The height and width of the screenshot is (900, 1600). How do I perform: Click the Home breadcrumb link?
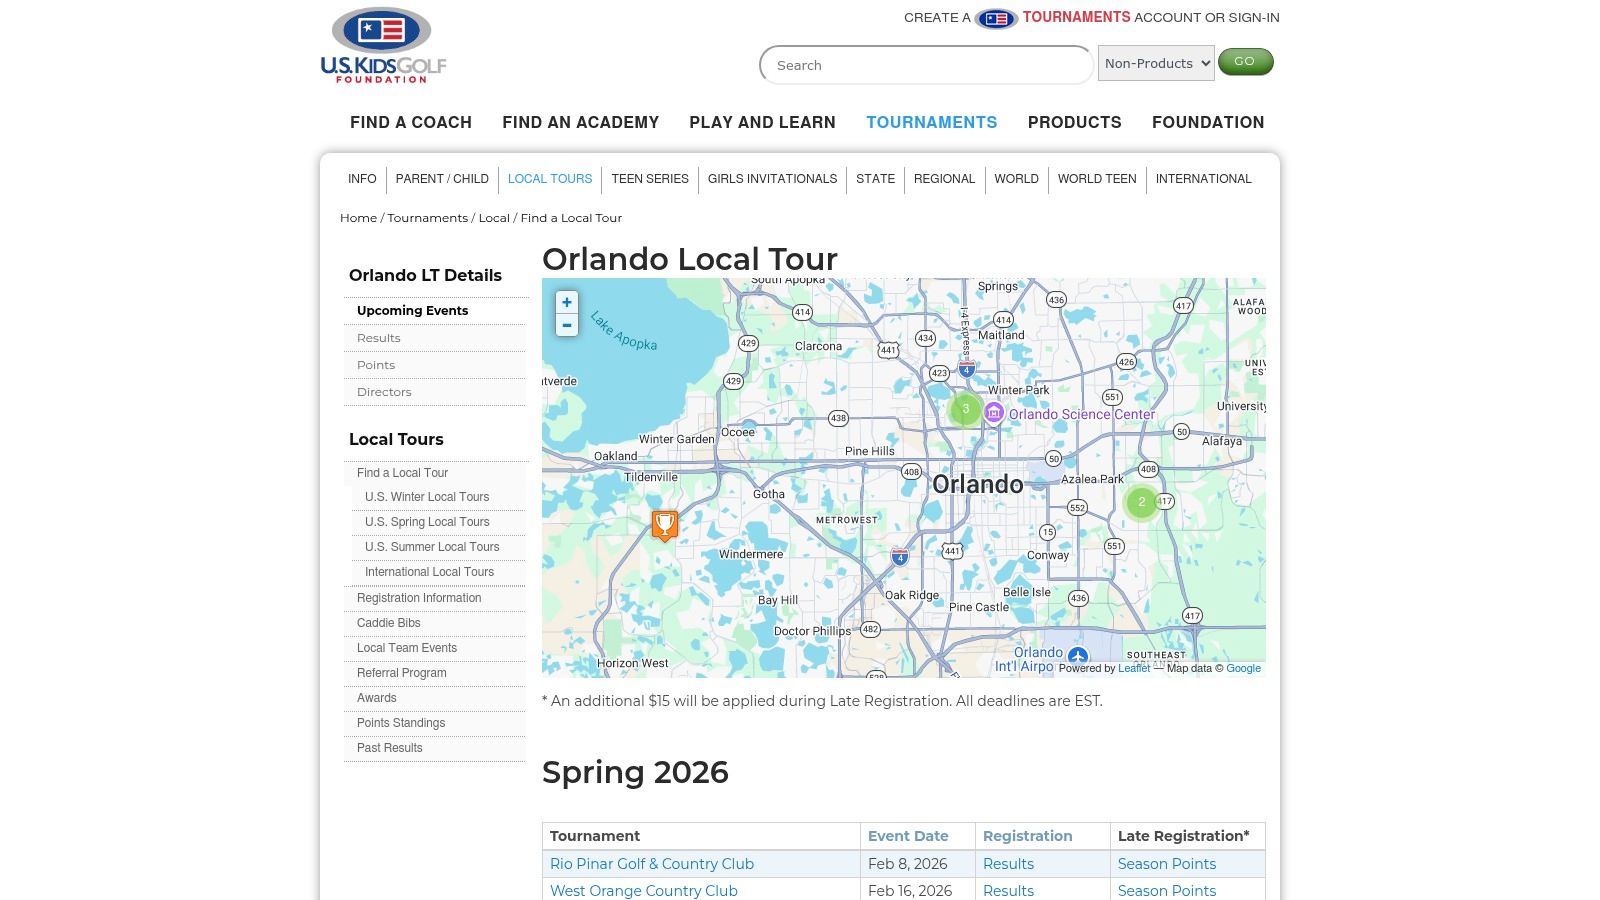[358, 218]
